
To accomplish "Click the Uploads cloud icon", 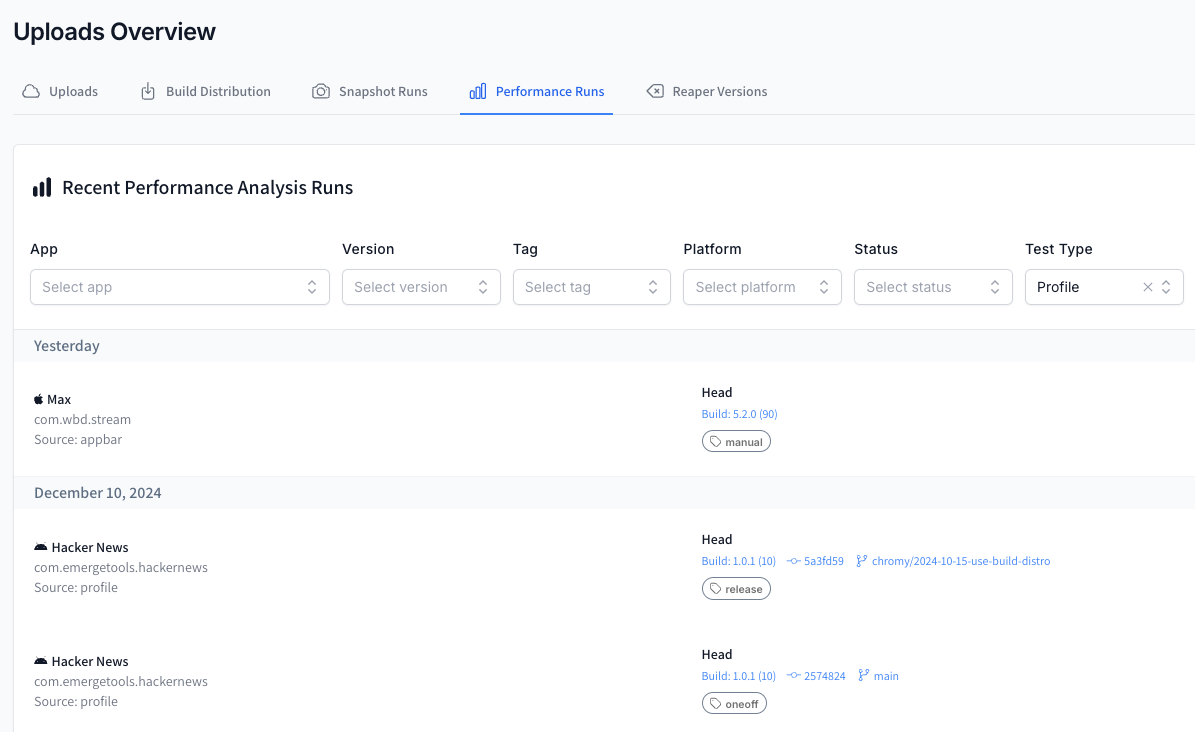I will [x=31, y=91].
